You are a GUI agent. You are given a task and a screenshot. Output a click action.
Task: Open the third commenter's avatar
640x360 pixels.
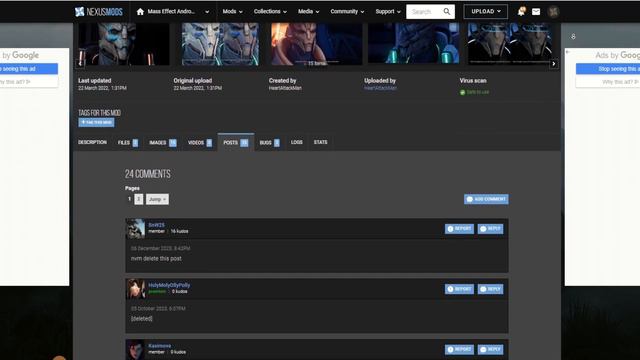point(136,350)
